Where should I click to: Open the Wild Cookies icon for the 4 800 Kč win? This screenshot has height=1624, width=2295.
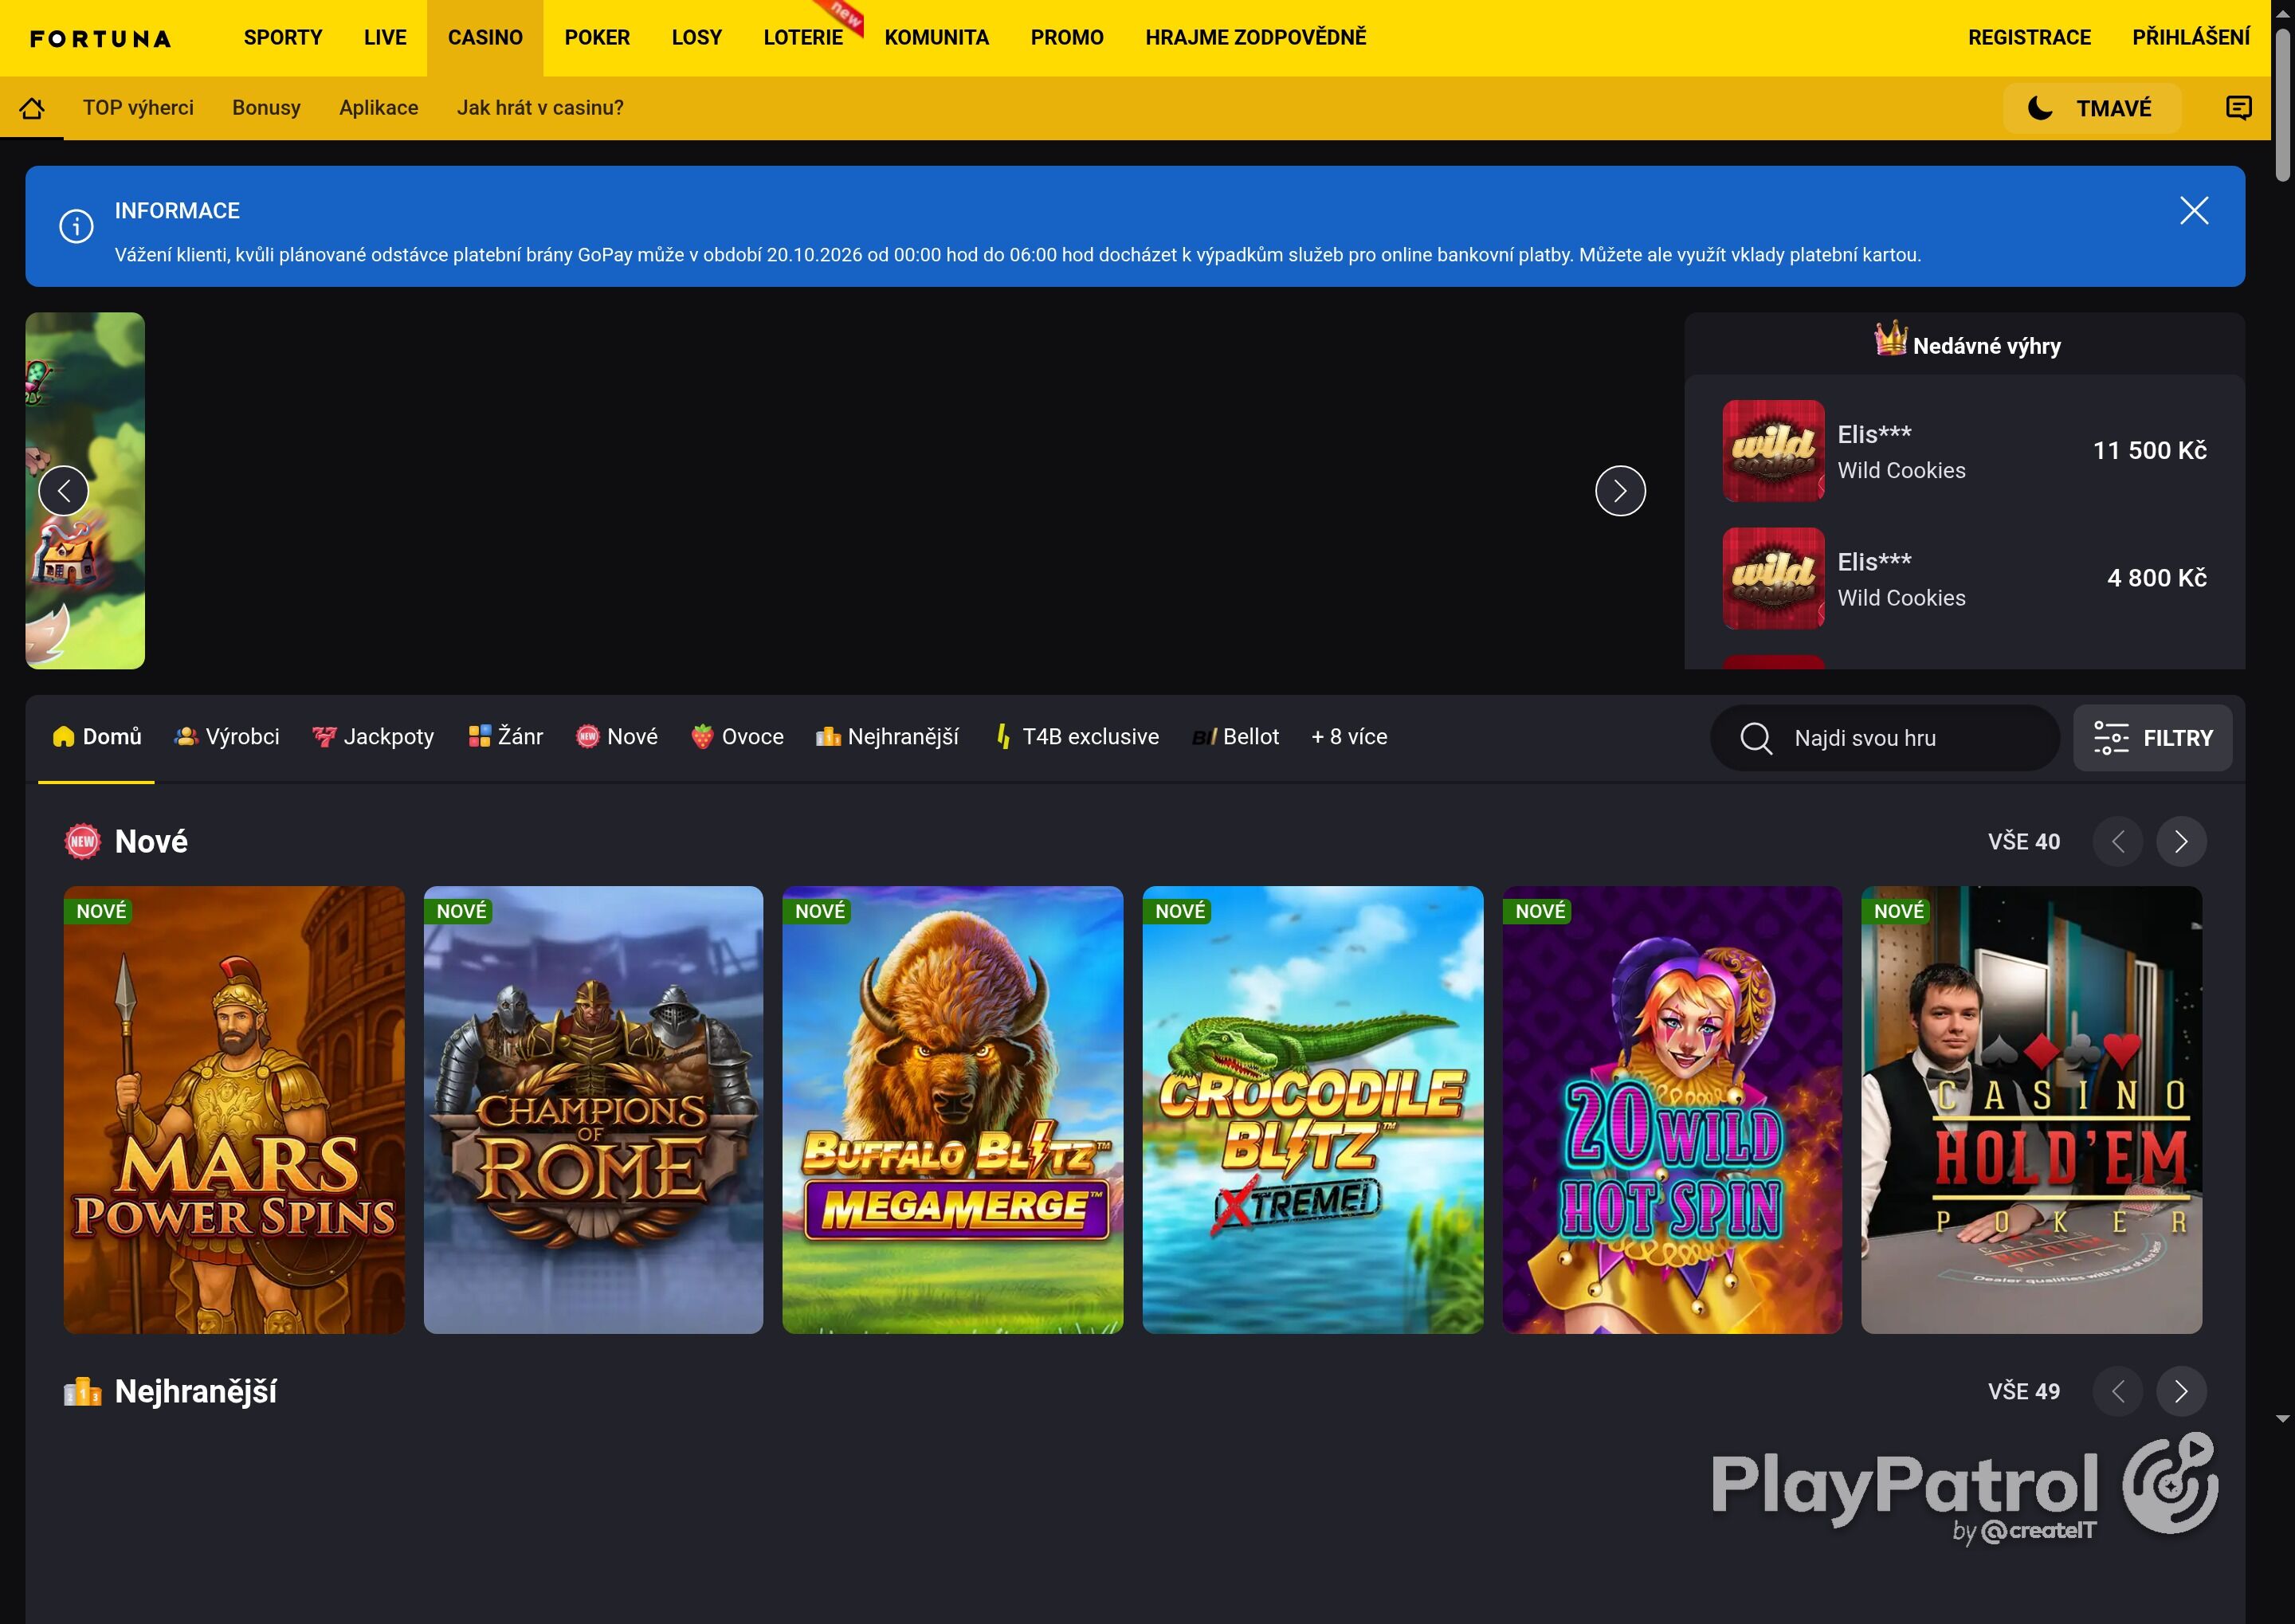pos(1773,578)
